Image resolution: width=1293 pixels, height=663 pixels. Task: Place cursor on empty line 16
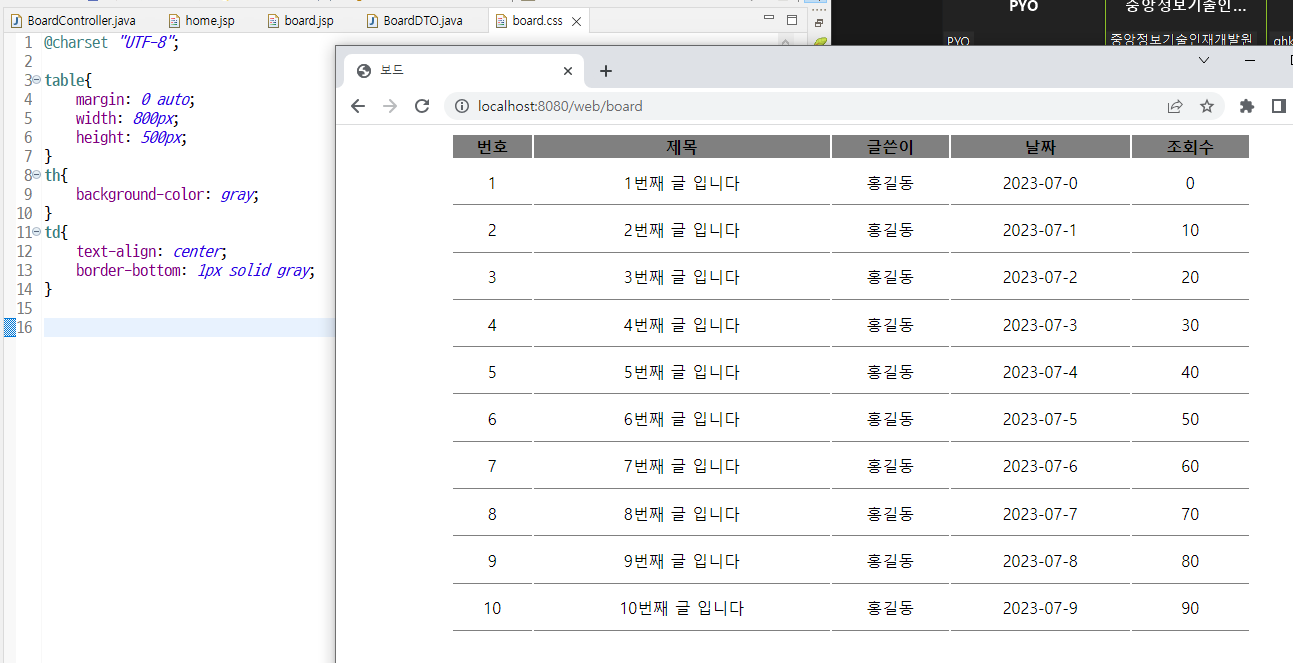(x=190, y=327)
